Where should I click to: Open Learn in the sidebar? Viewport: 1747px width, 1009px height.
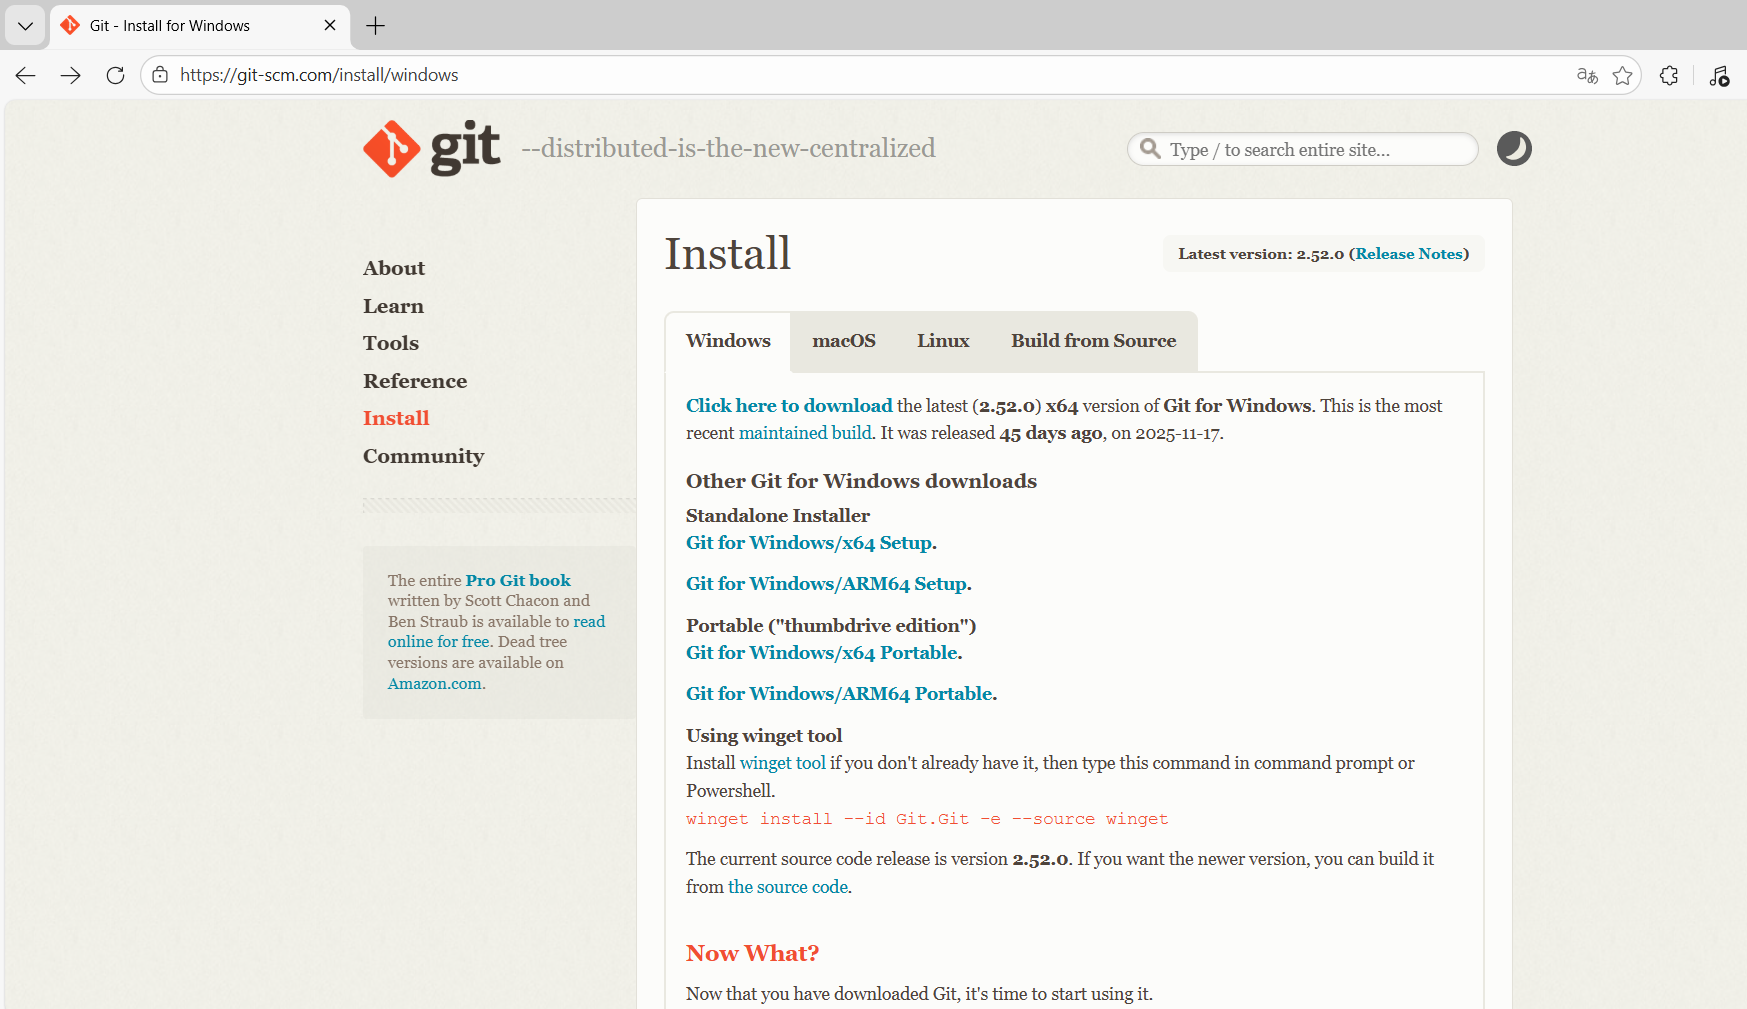tap(393, 306)
